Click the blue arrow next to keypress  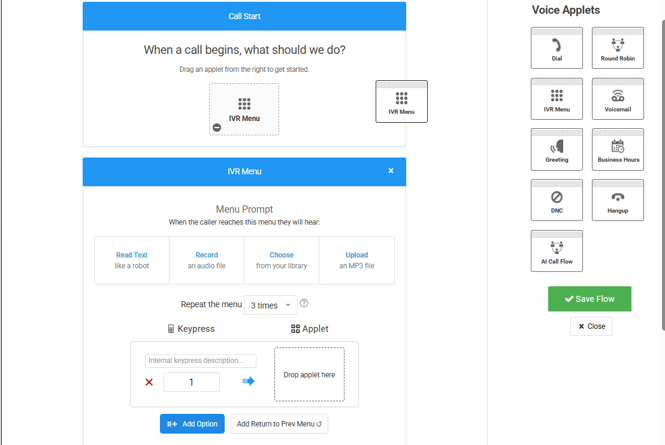pyautogui.click(x=248, y=381)
